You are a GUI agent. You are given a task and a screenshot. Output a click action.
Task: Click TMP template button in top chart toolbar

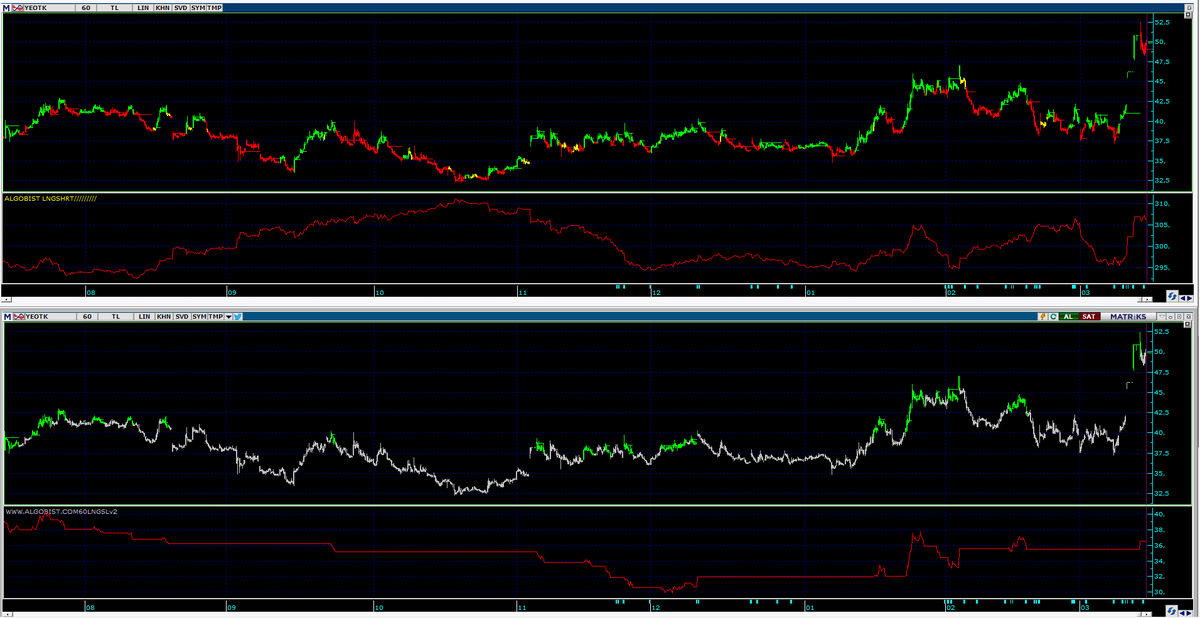tap(214, 8)
